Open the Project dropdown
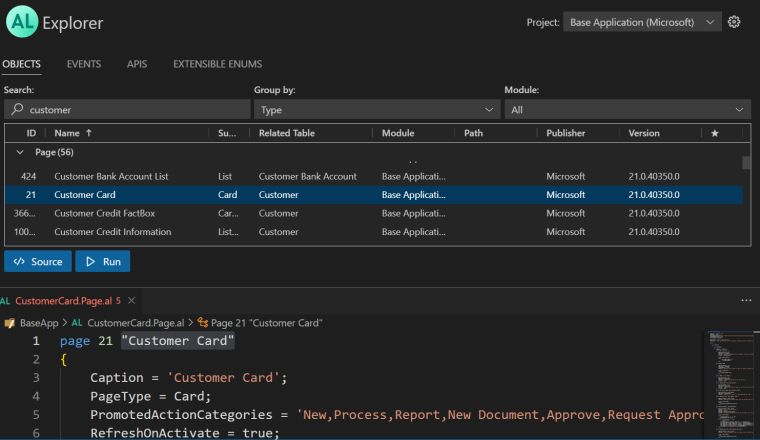 point(642,22)
